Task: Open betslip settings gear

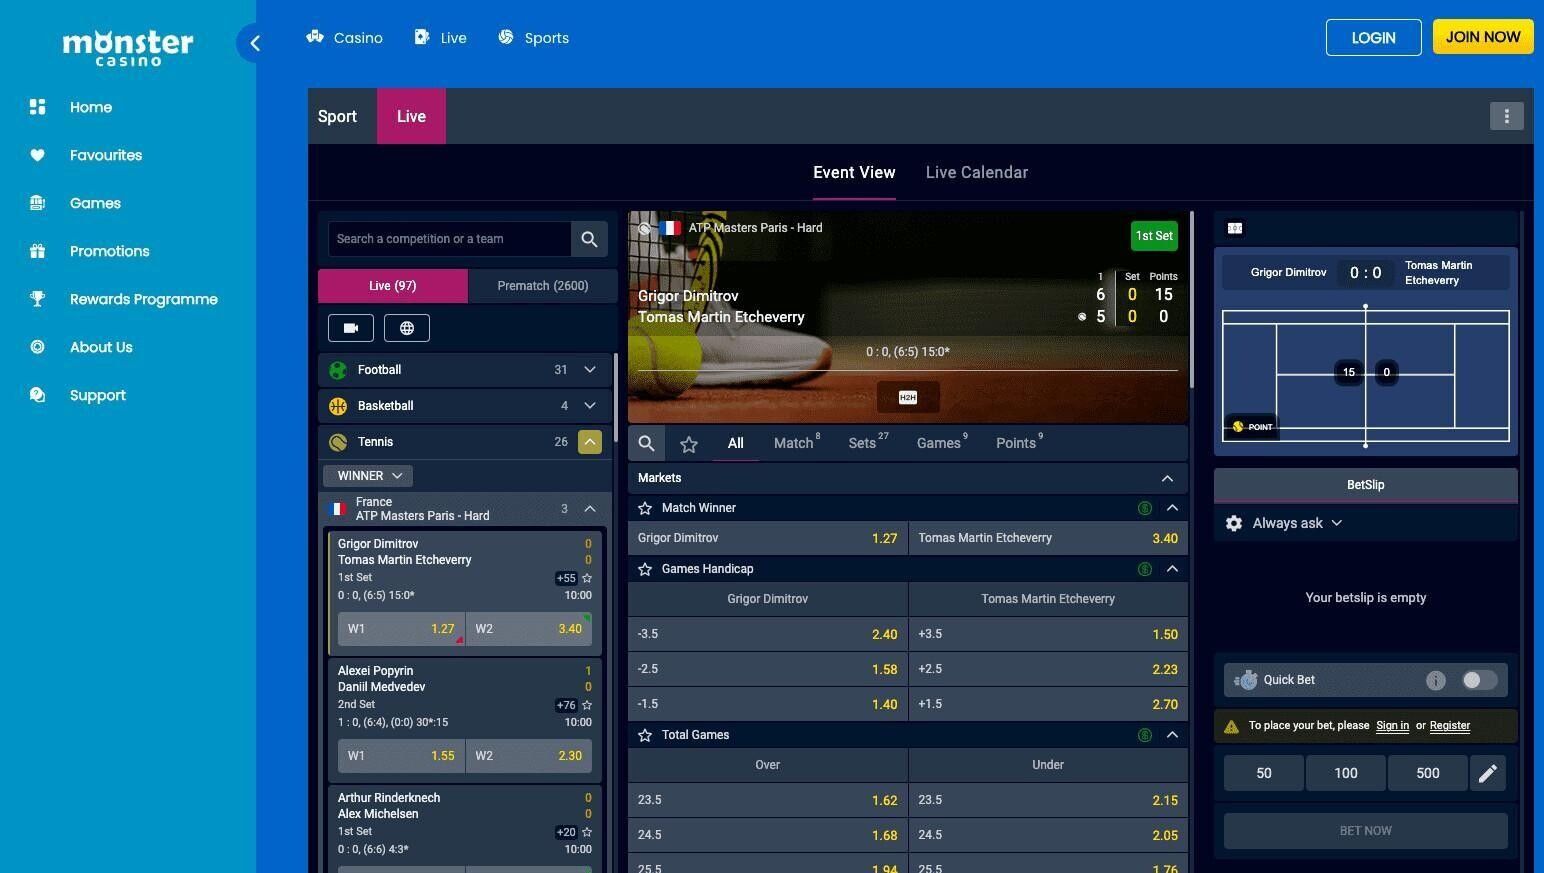Action: [x=1233, y=523]
